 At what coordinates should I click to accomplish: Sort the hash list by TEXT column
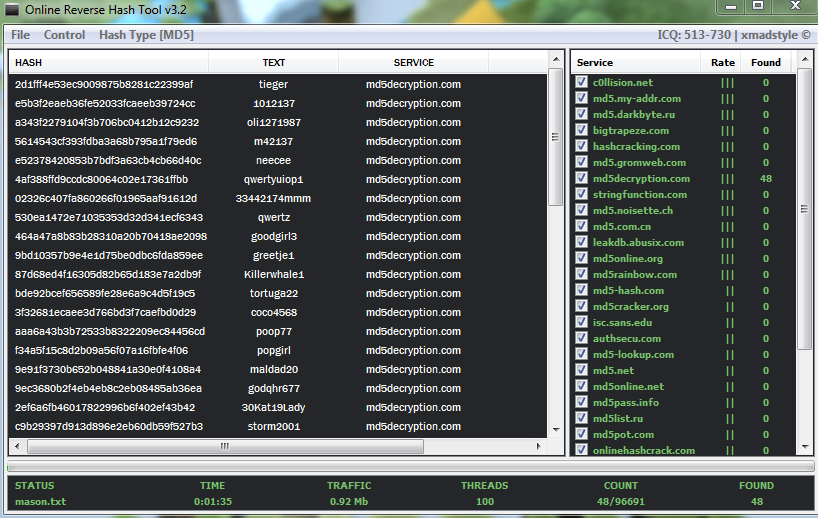tap(273, 62)
